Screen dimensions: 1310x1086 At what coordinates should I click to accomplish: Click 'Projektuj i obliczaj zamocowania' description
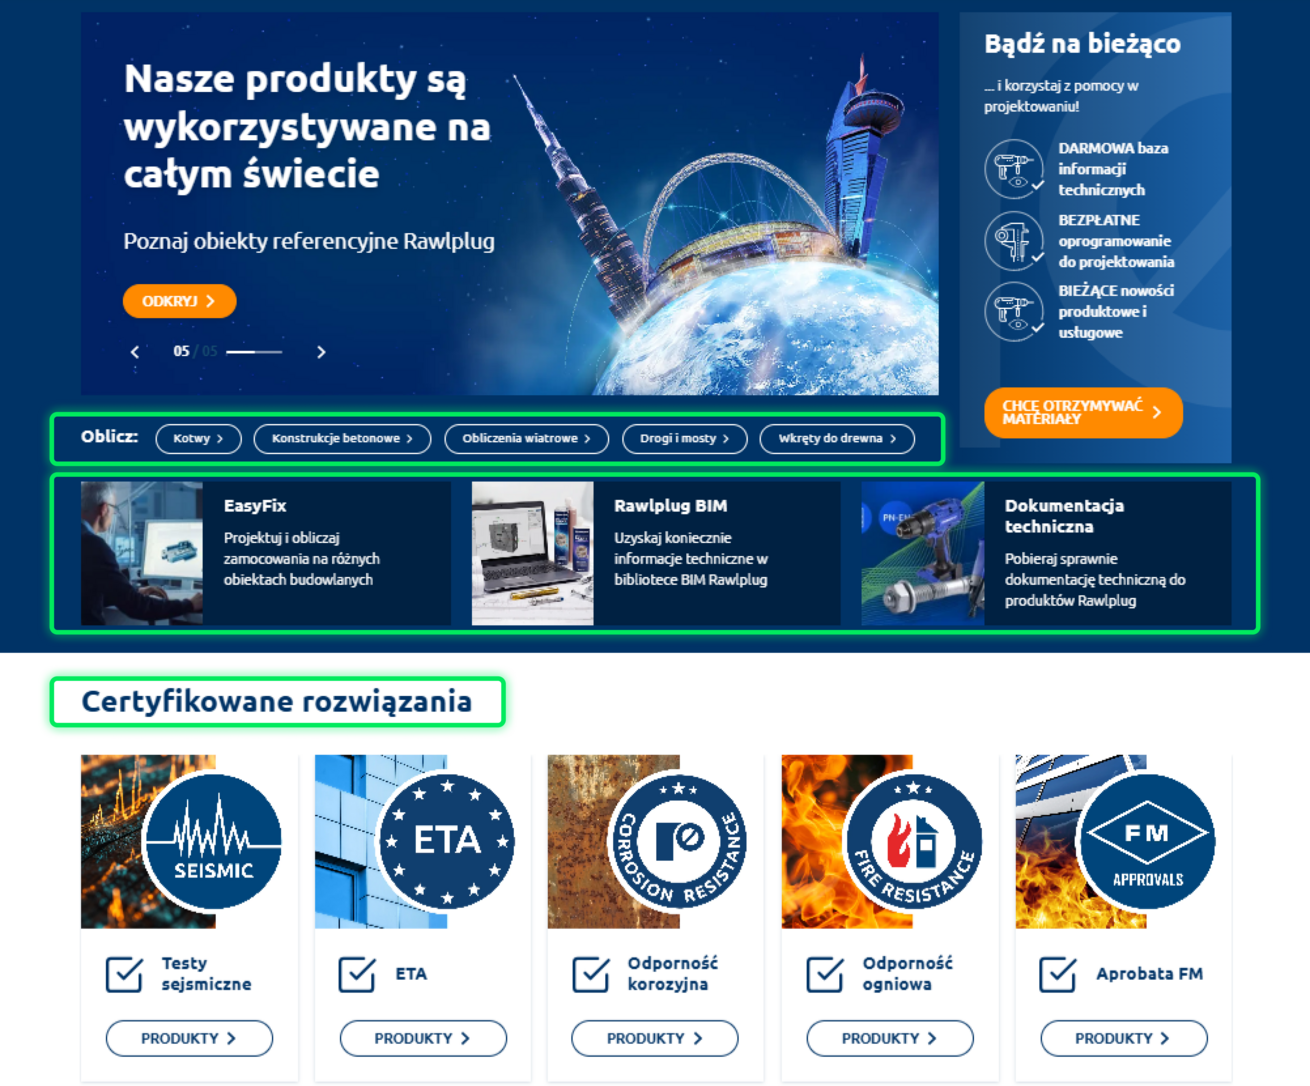point(302,559)
